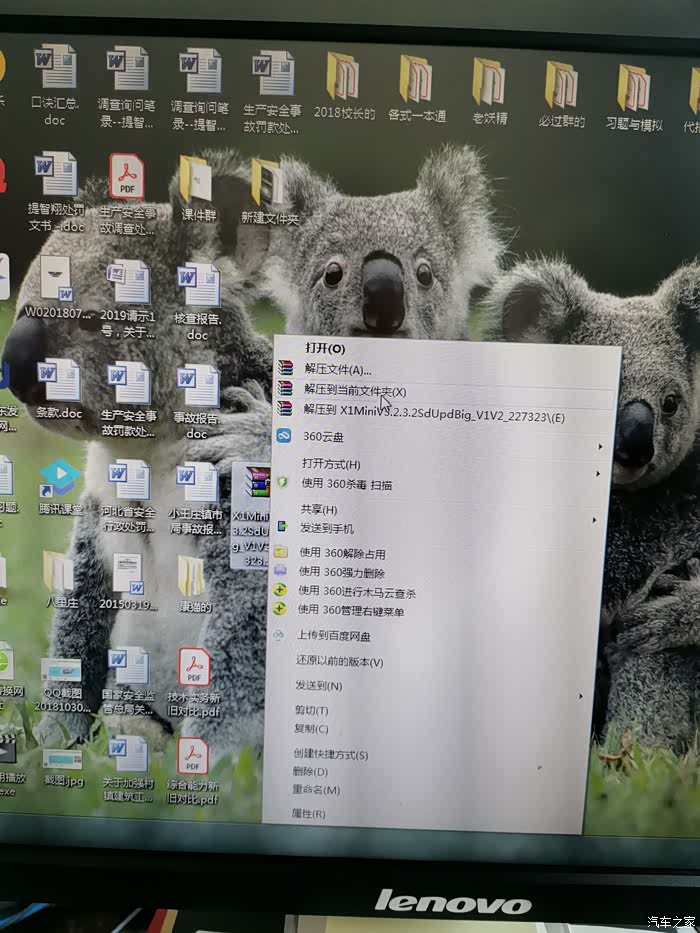Image resolution: width=700 pixels, height=933 pixels.
Task: Click the 360进行木马云查杀 icon
Action: coord(281,591)
